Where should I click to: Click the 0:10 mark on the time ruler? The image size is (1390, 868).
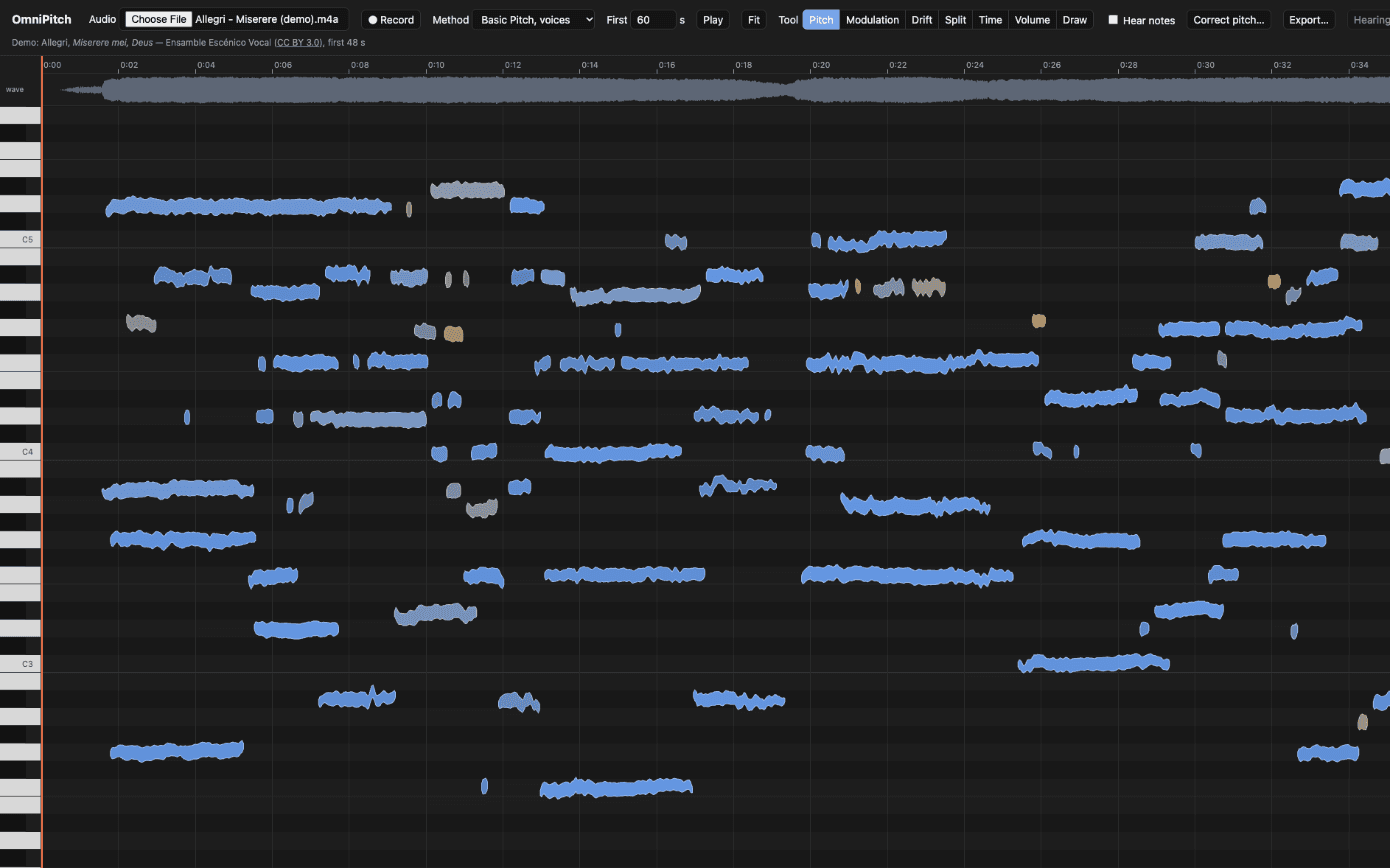(x=436, y=65)
